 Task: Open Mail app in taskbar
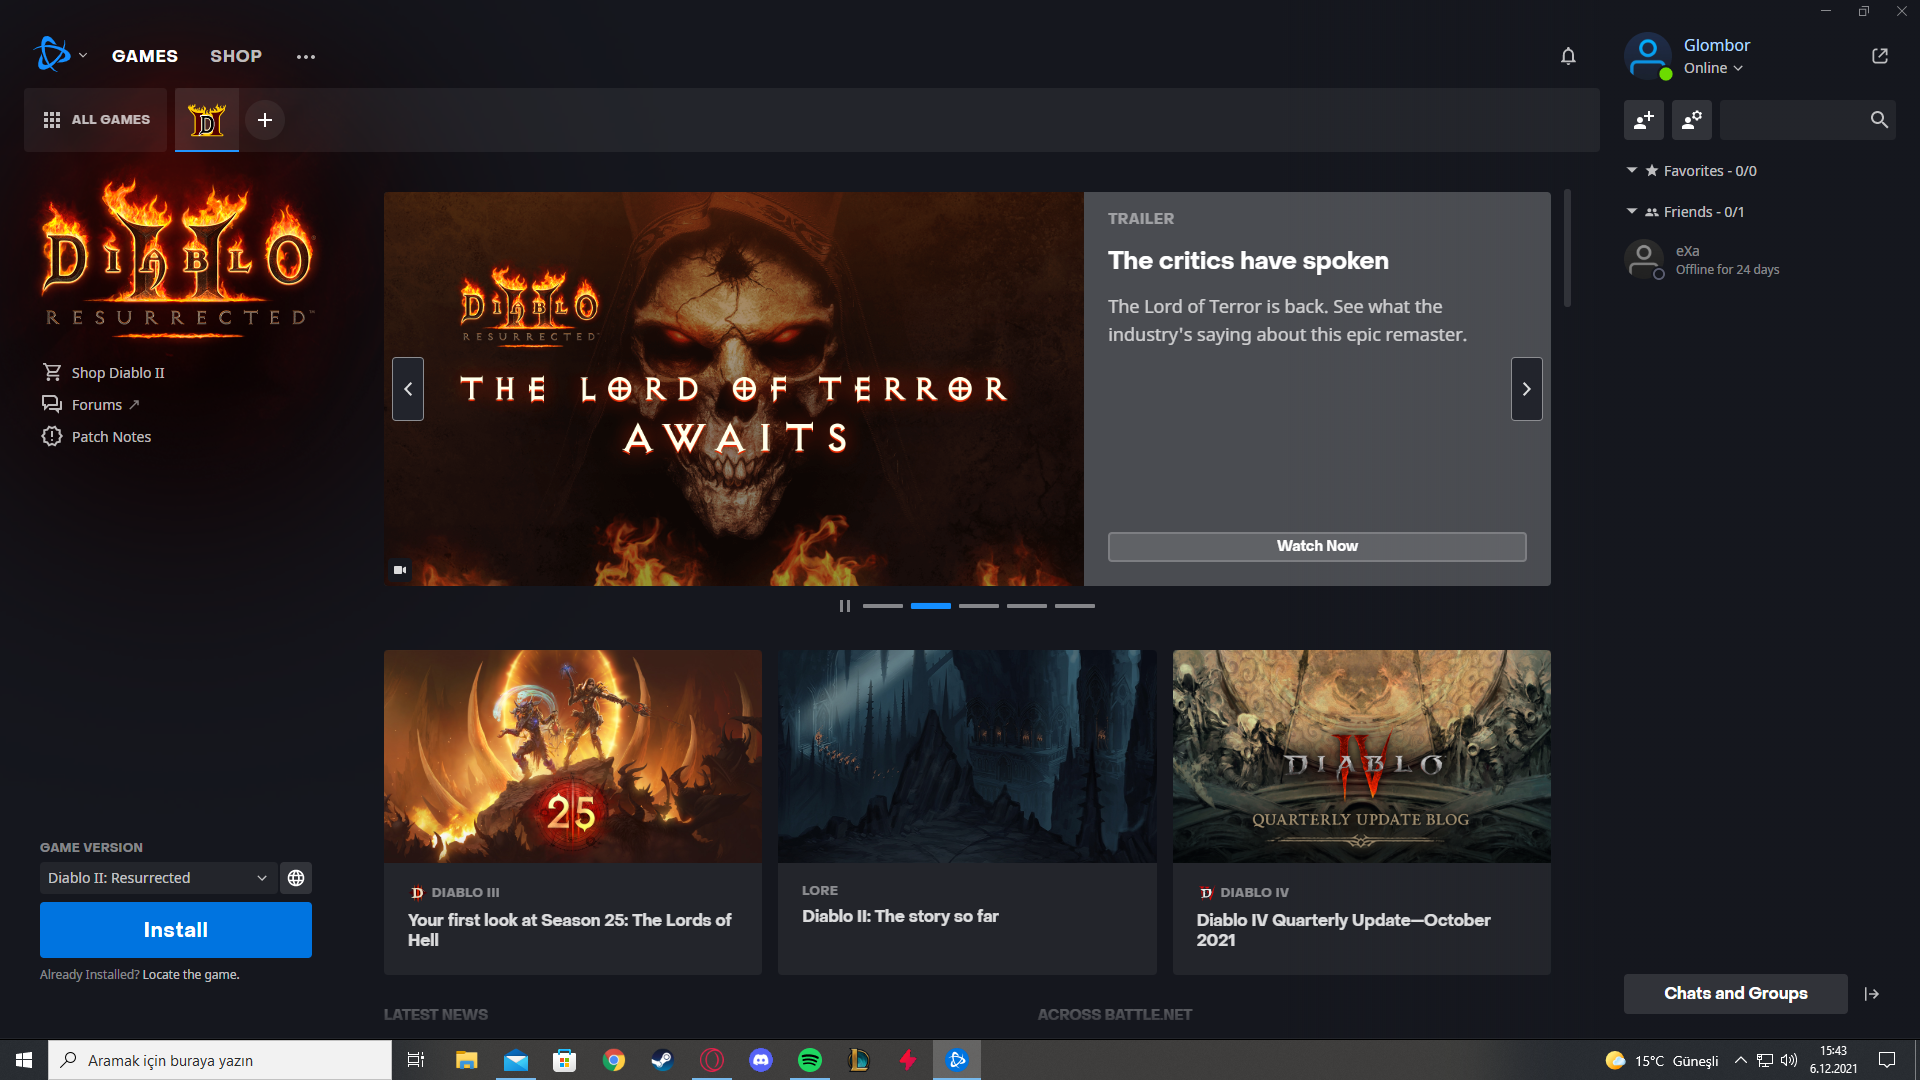(x=516, y=1060)
